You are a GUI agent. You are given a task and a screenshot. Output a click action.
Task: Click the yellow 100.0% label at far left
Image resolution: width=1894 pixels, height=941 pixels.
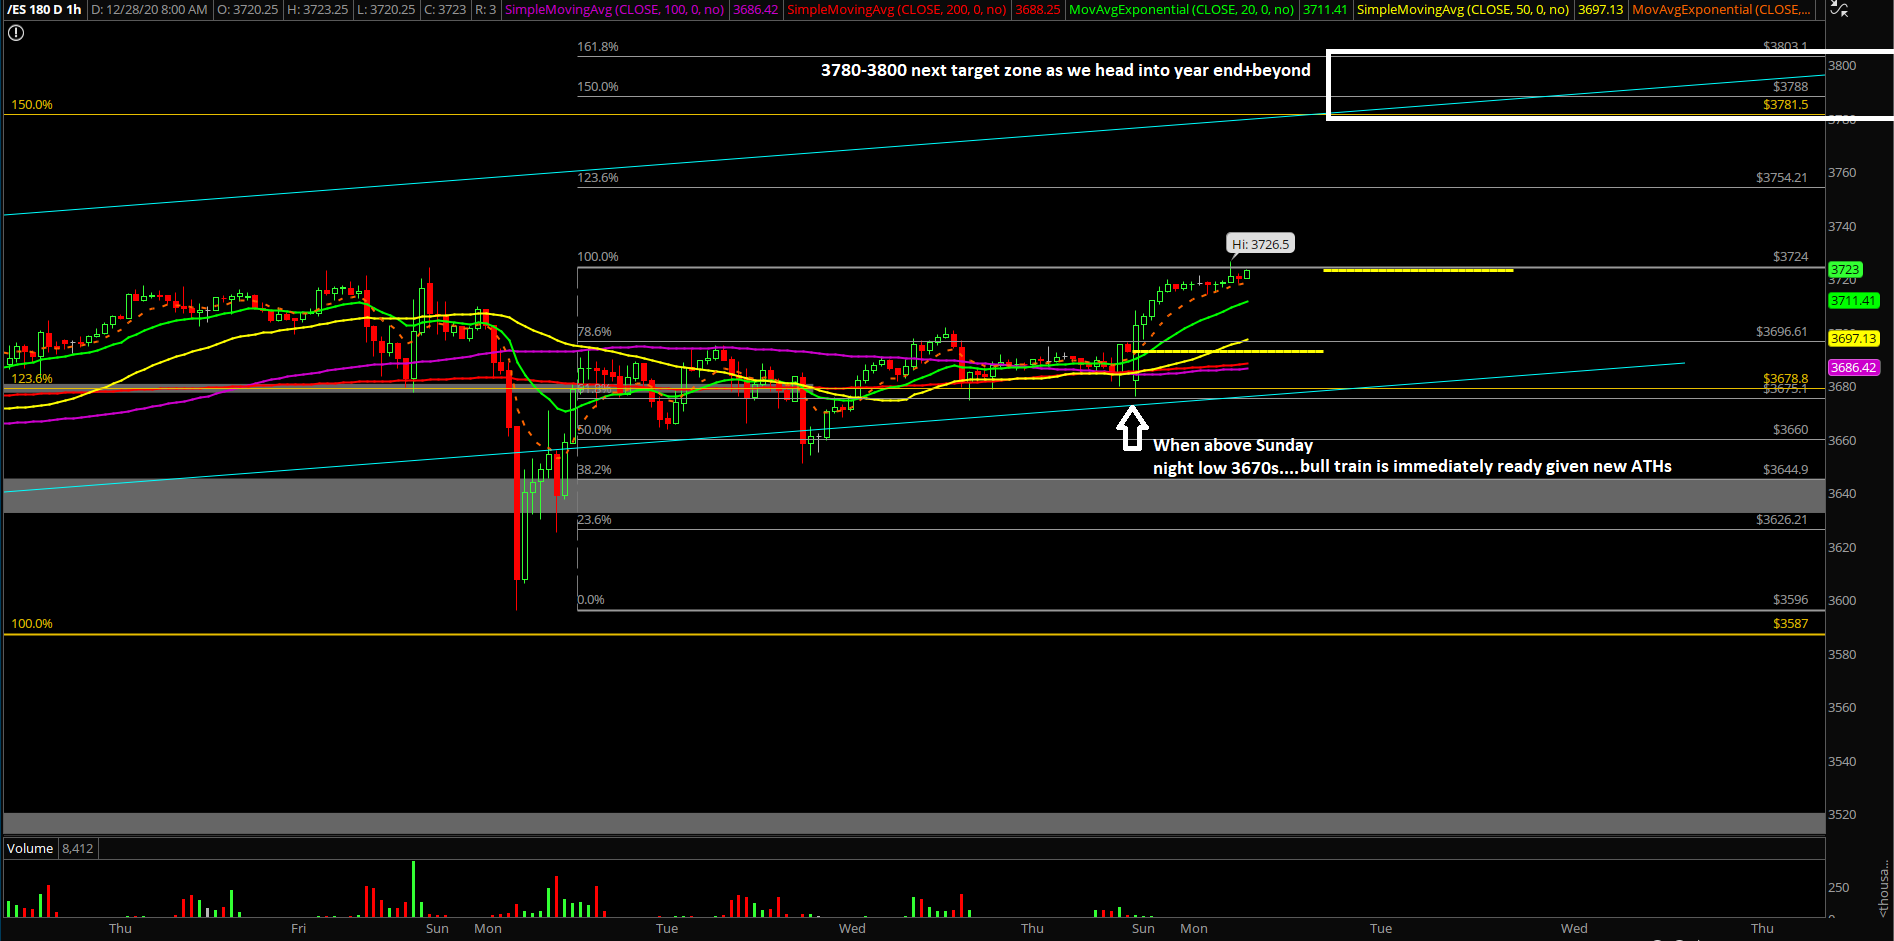pyautogui.click(x=32, y=624)
